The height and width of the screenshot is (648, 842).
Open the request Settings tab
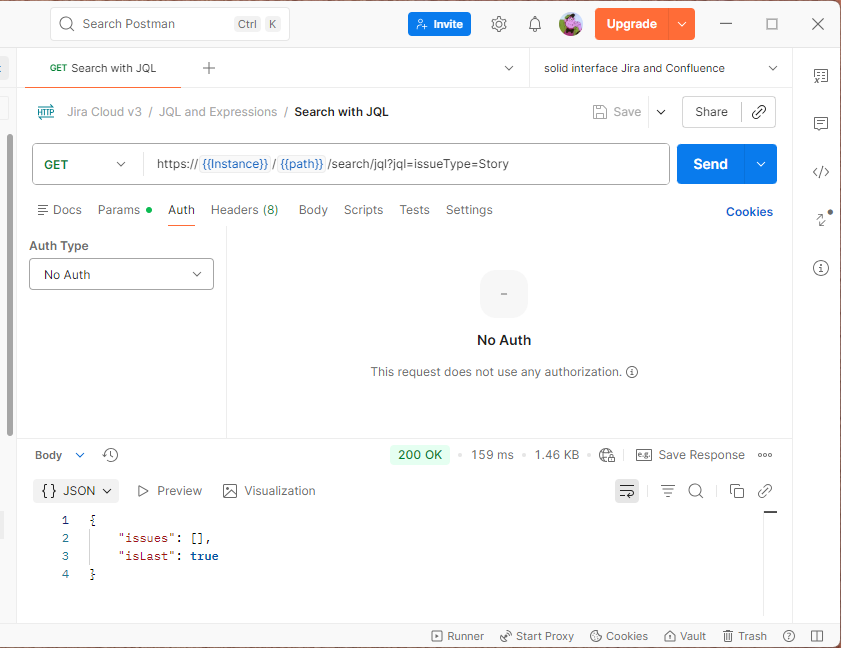tap(469, 210)
